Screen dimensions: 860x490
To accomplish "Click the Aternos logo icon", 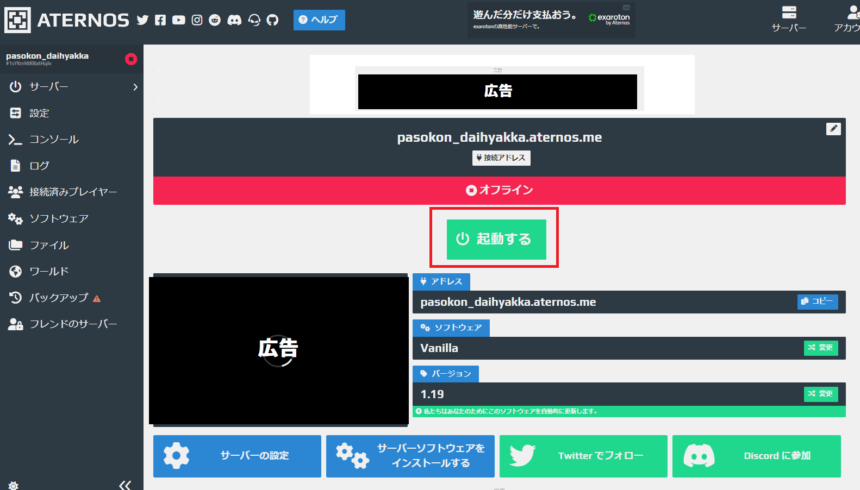I will tap(18, 20).
